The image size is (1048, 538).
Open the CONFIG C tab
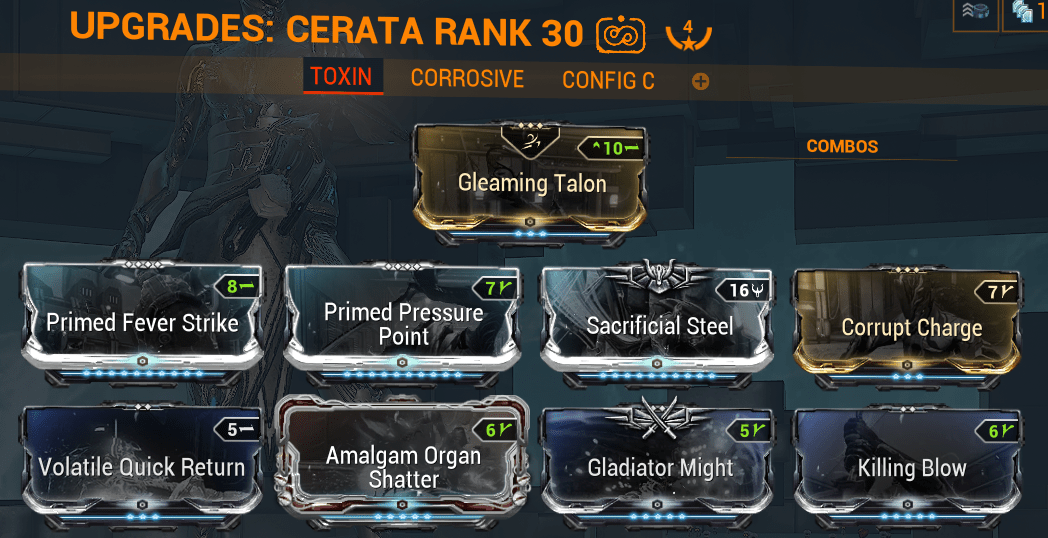click(608, 81)
